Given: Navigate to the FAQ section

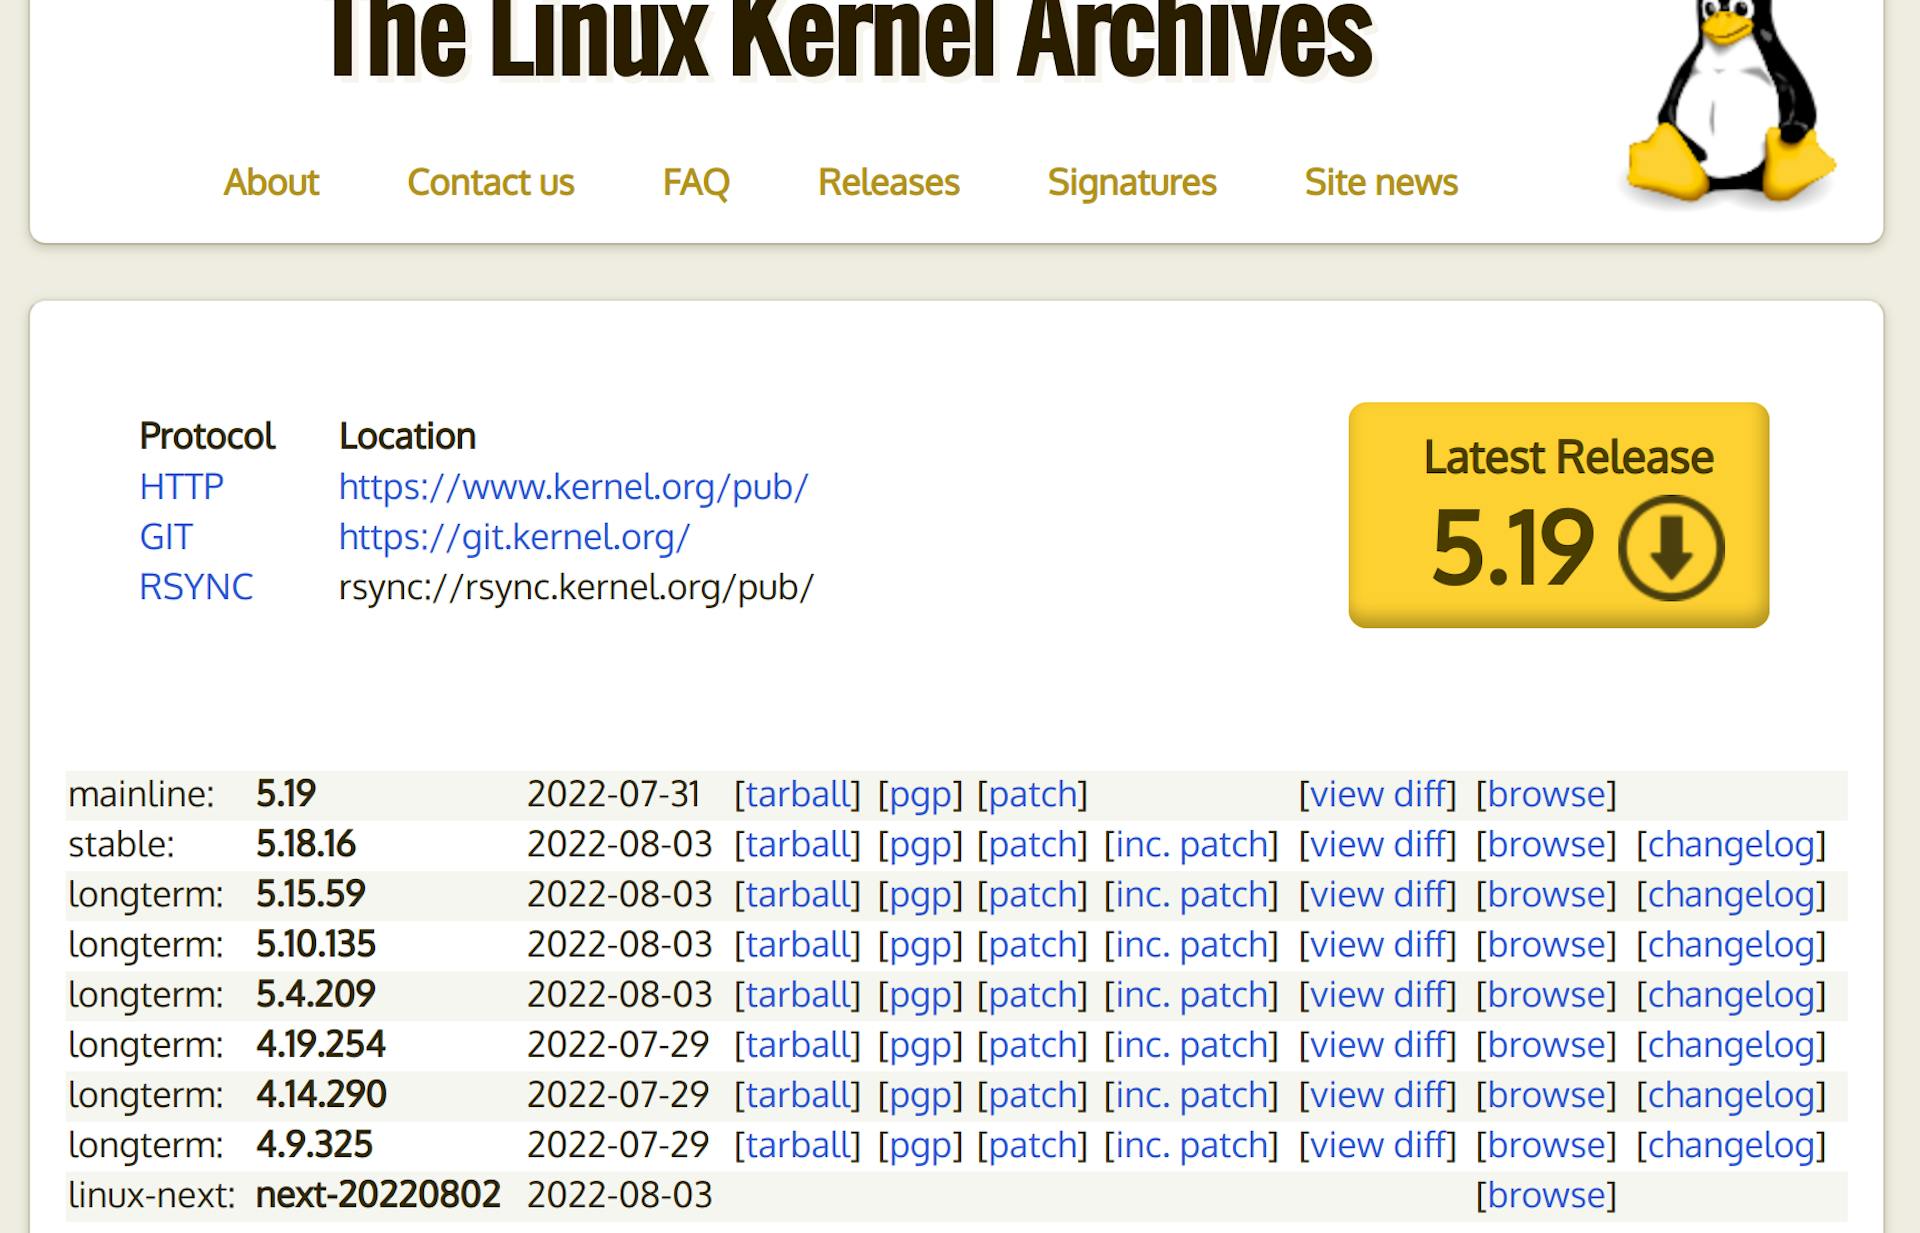Looking at the screenshot, I should click(x=697, y=182).
